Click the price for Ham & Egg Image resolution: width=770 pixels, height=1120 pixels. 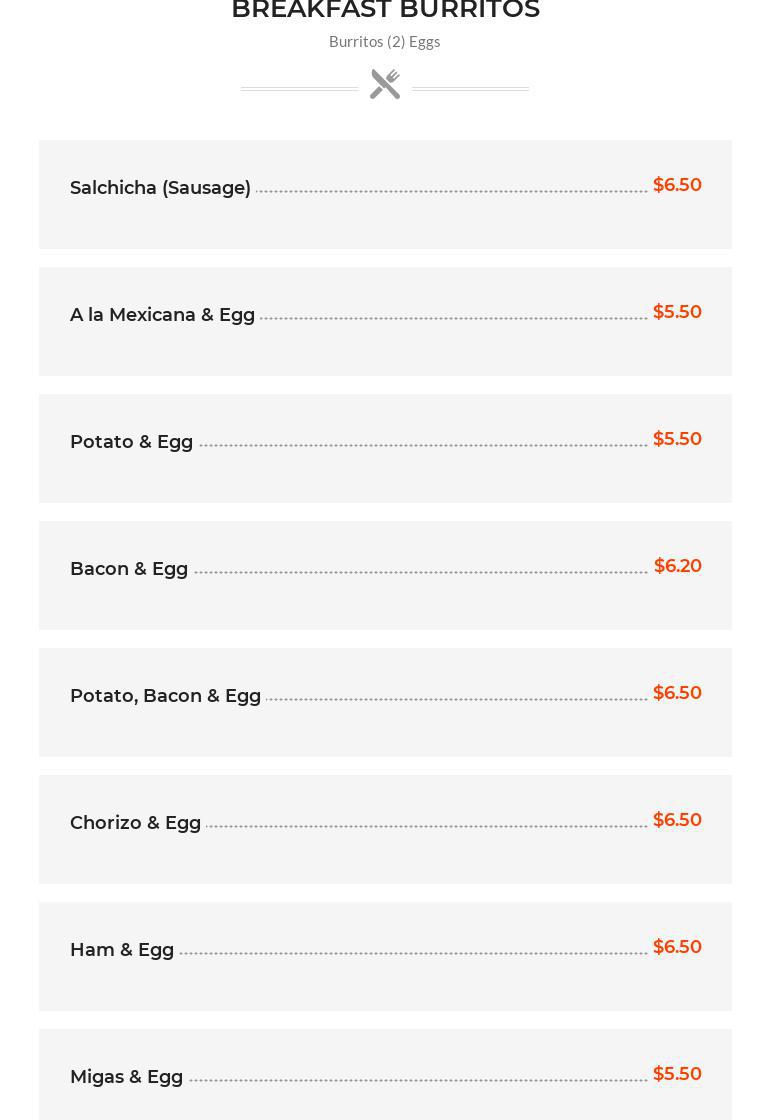coord(677,947)
